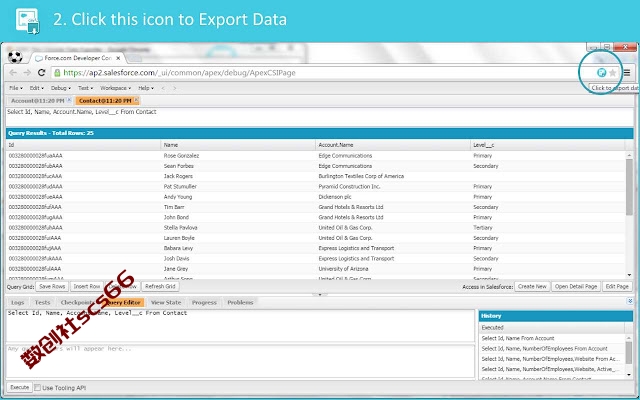Open the Debug menu
640x400 pixels.
point(61,88)
